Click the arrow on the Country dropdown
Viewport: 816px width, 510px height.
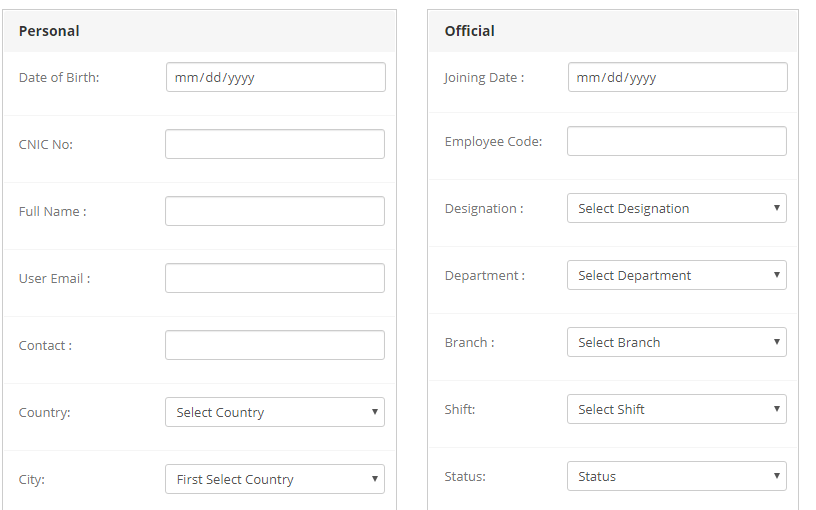[x=374, y=412]
